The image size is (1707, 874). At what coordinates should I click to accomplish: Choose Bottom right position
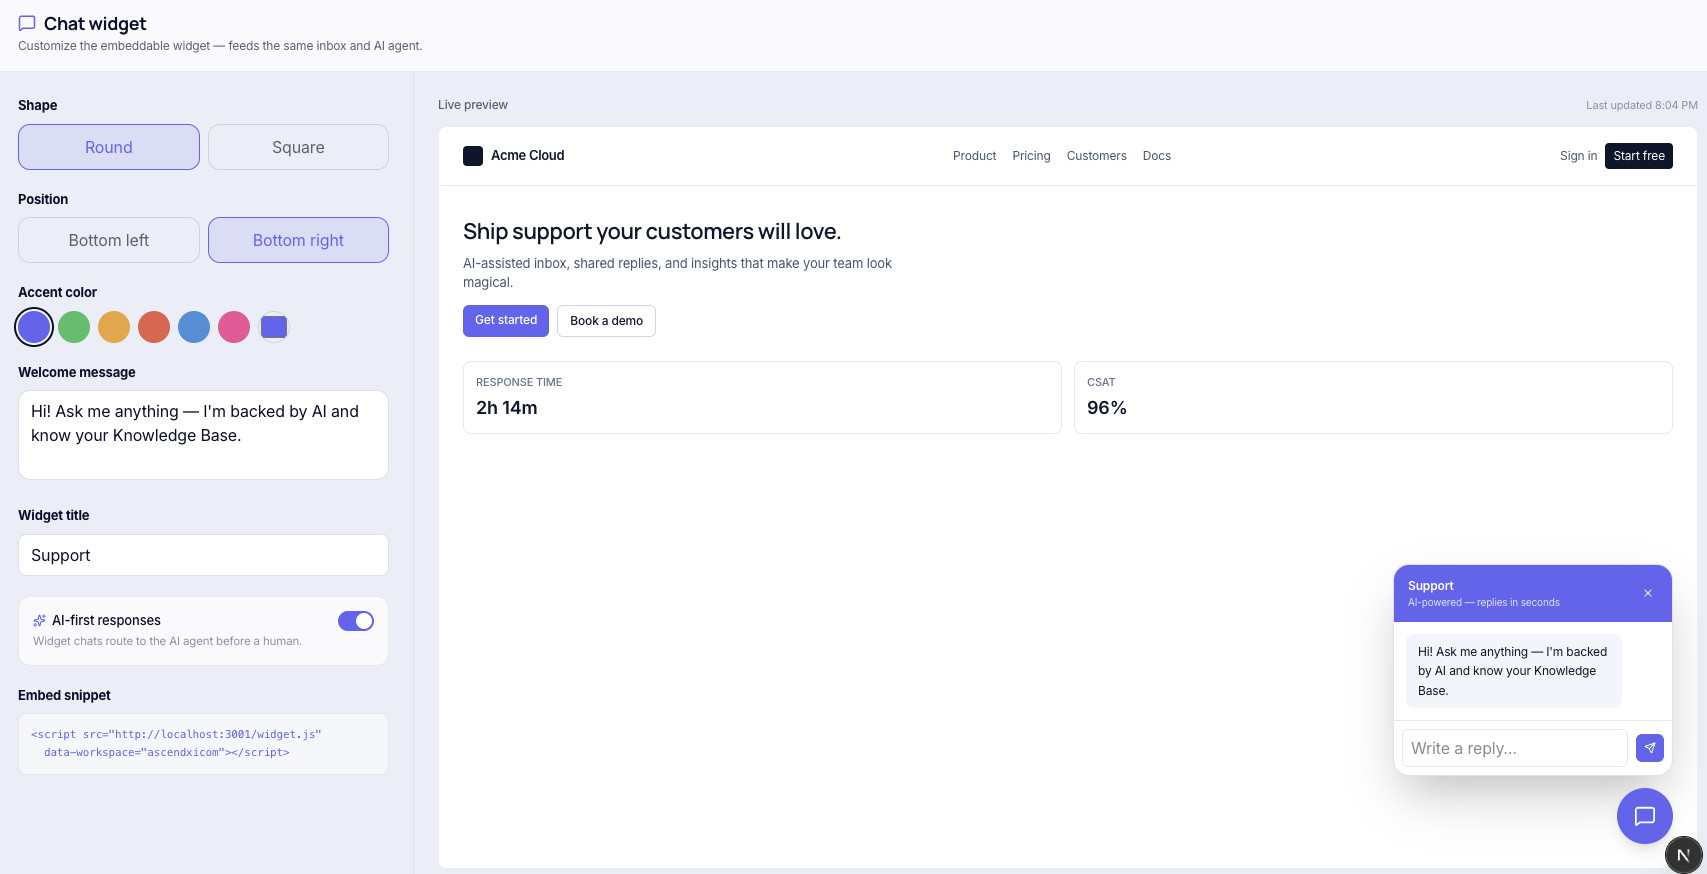[x=298, y=240]
